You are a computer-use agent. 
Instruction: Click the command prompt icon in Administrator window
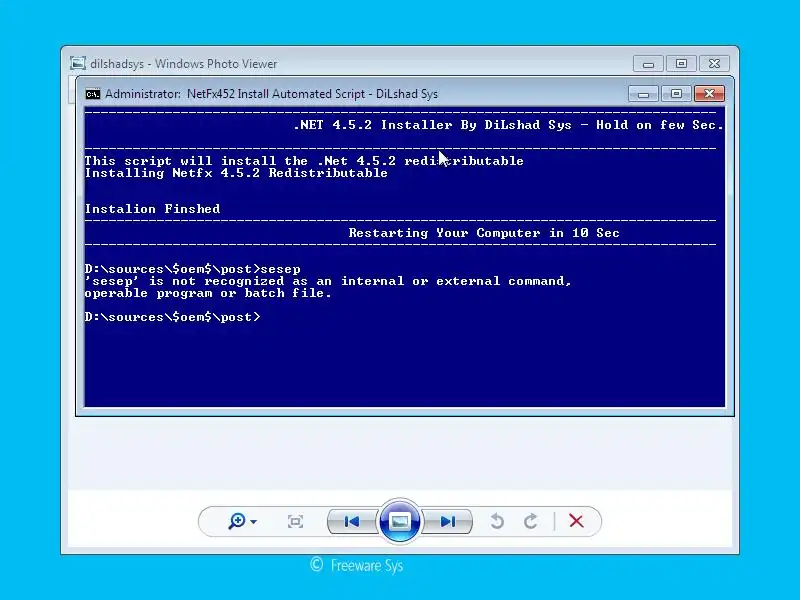[93, 94]
